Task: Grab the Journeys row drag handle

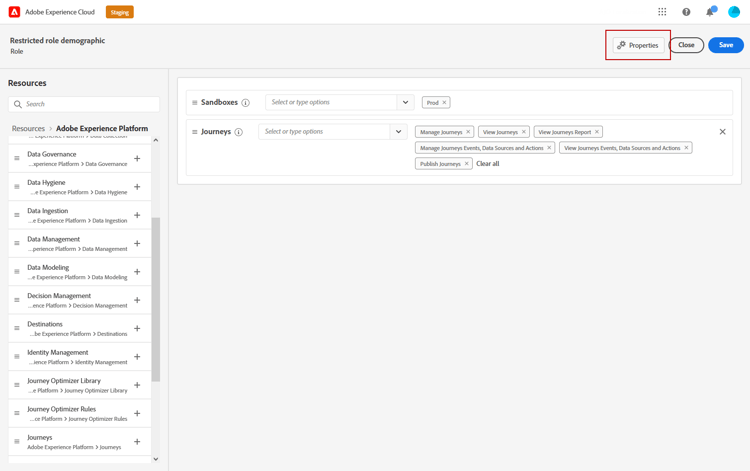Action: [x=195, y=132]
